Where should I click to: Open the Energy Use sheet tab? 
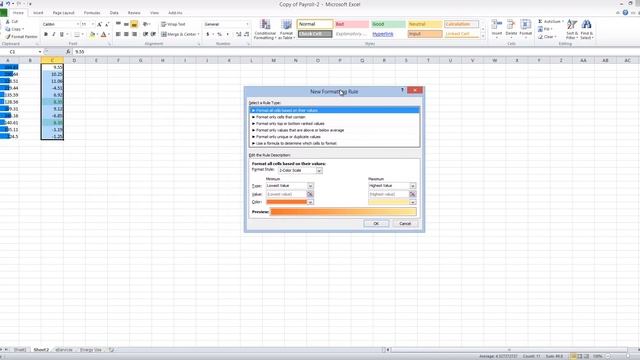pos(91,350)
